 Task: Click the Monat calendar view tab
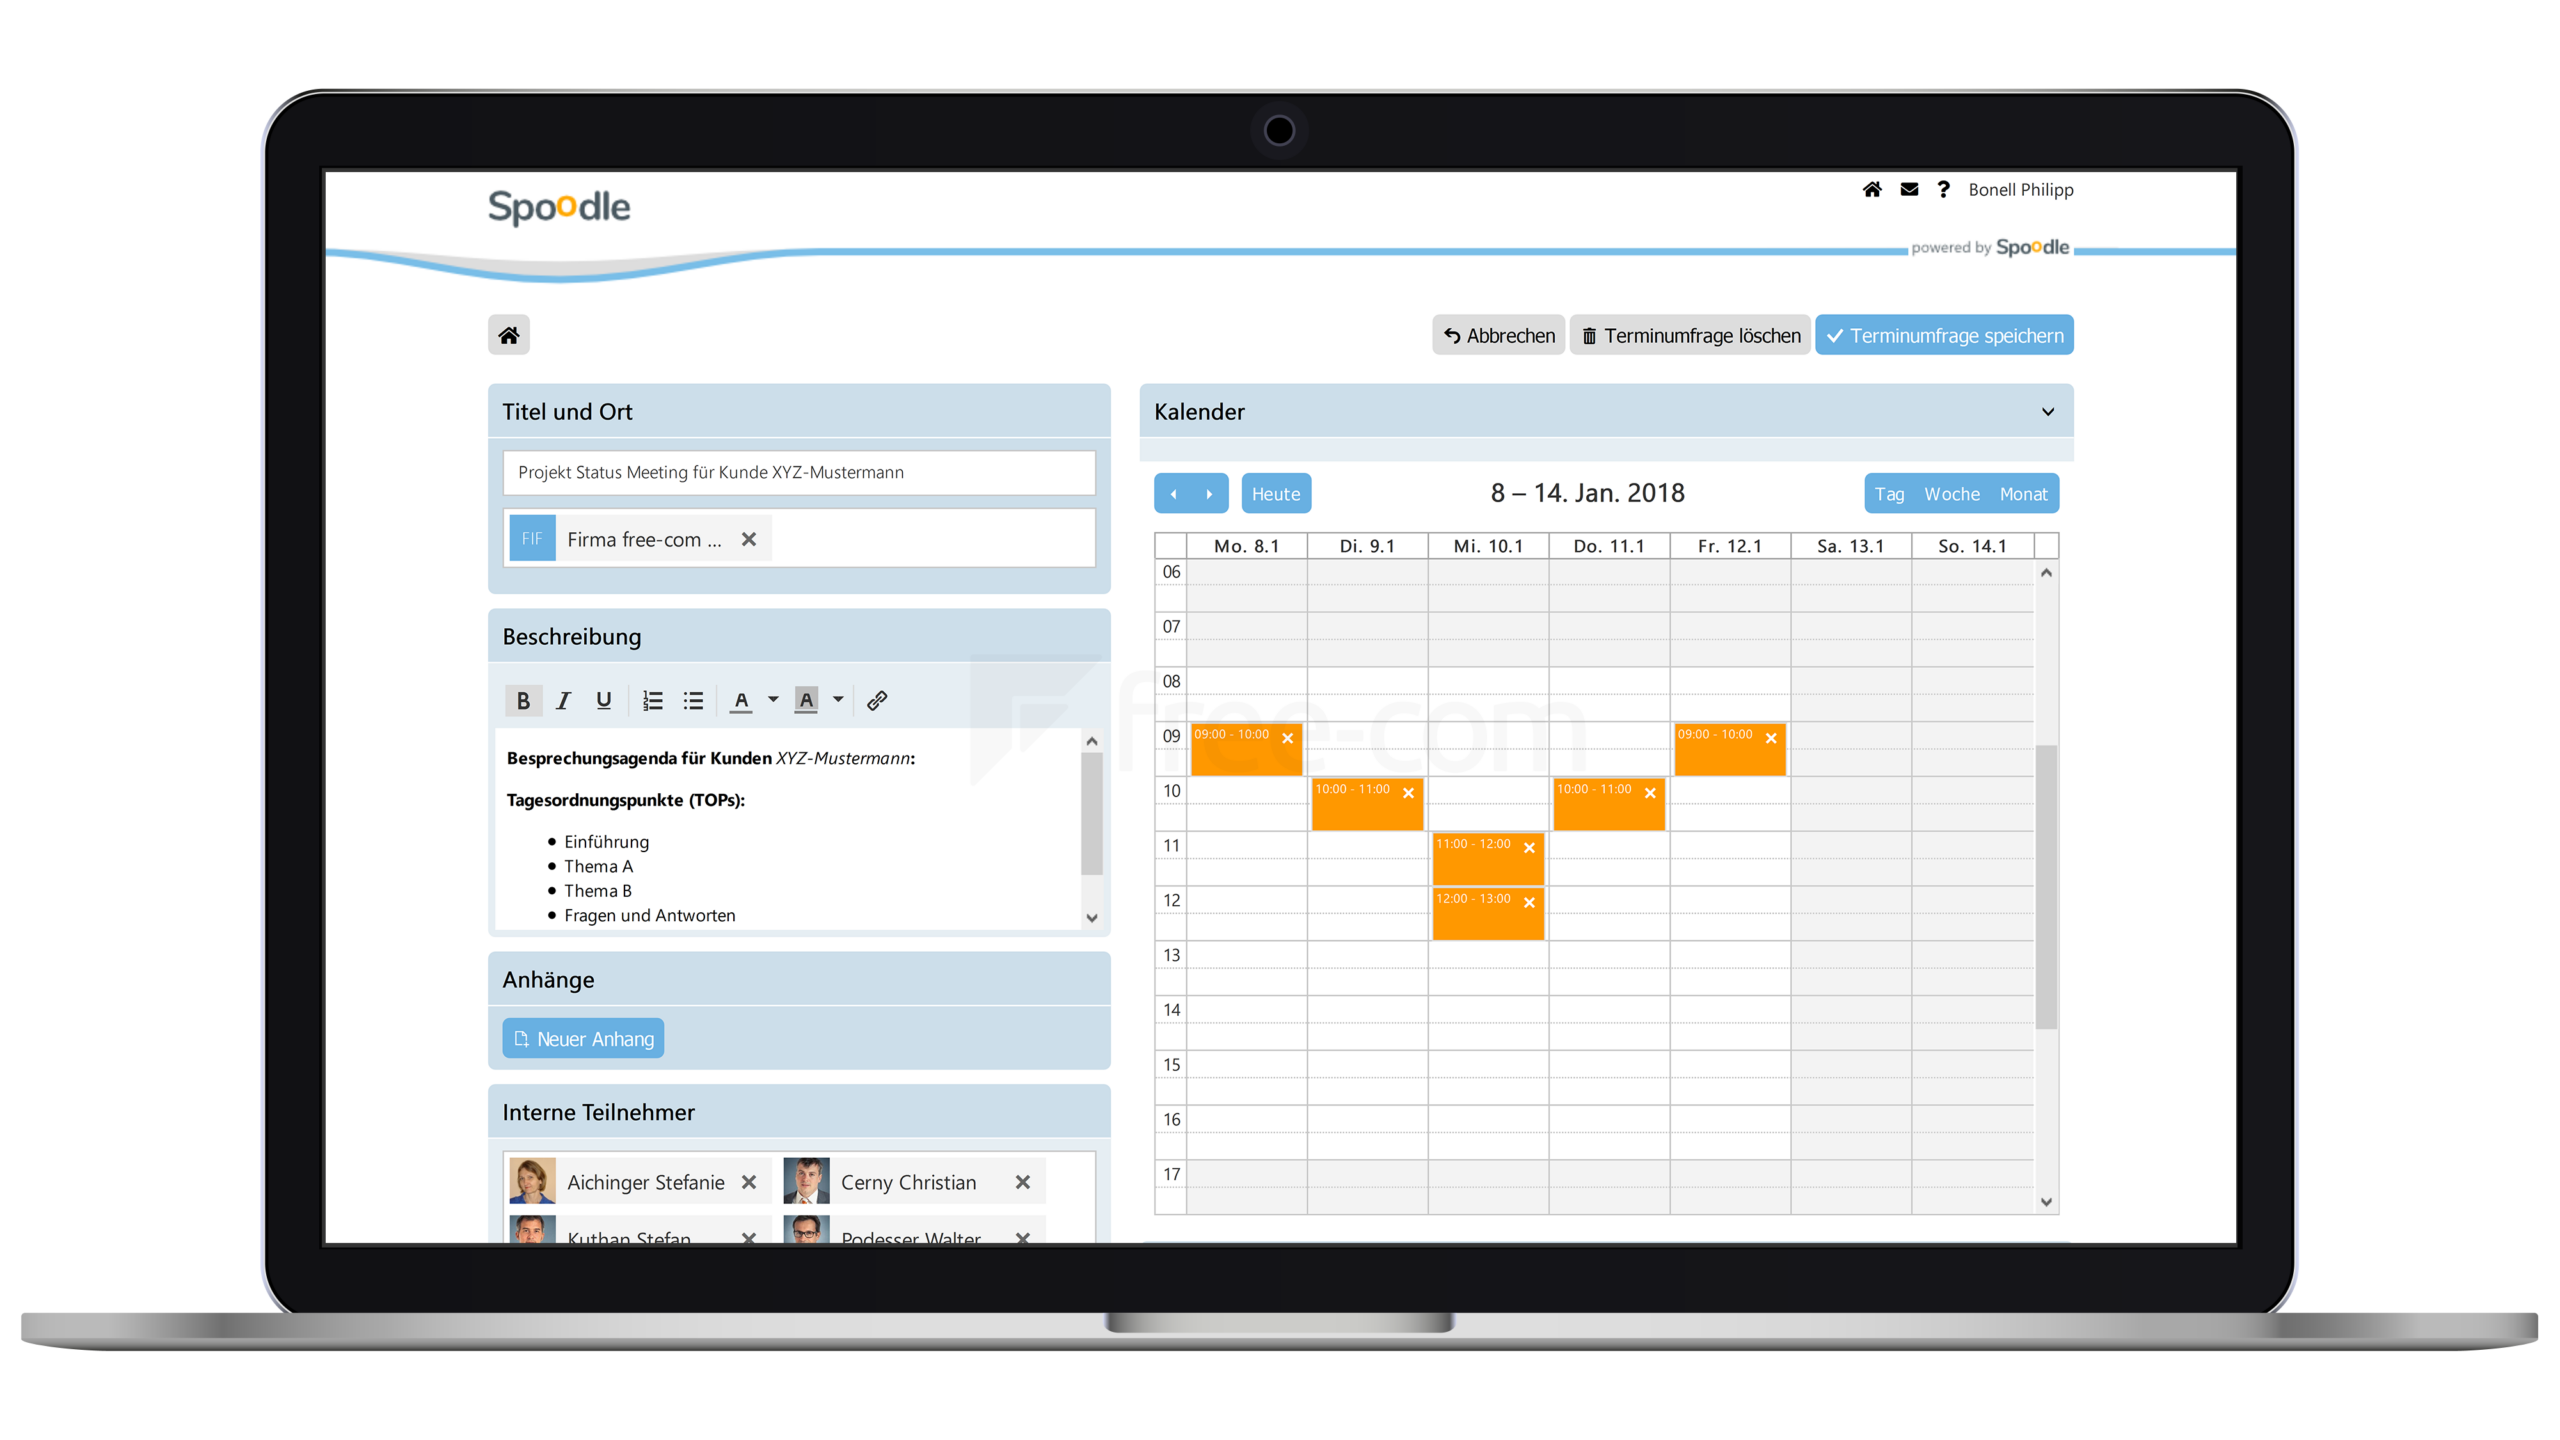click(x=2022, y=494)
